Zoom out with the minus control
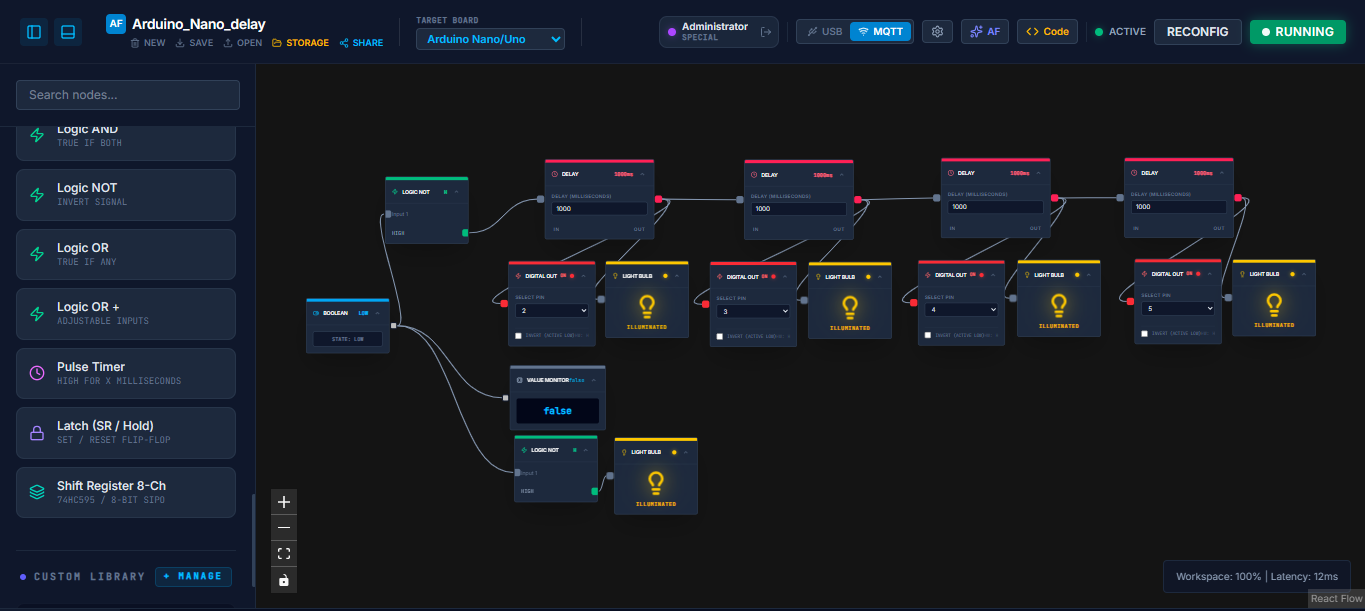The image size is (1365, 611). 284,528
